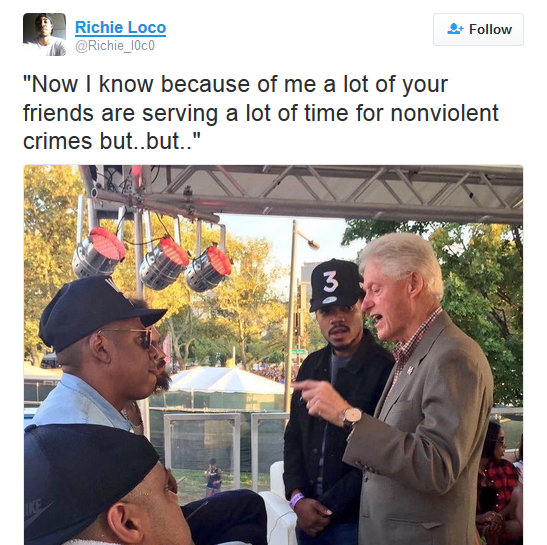
Task: Click the purple wristband in the photo
Action: coord(296,500)
